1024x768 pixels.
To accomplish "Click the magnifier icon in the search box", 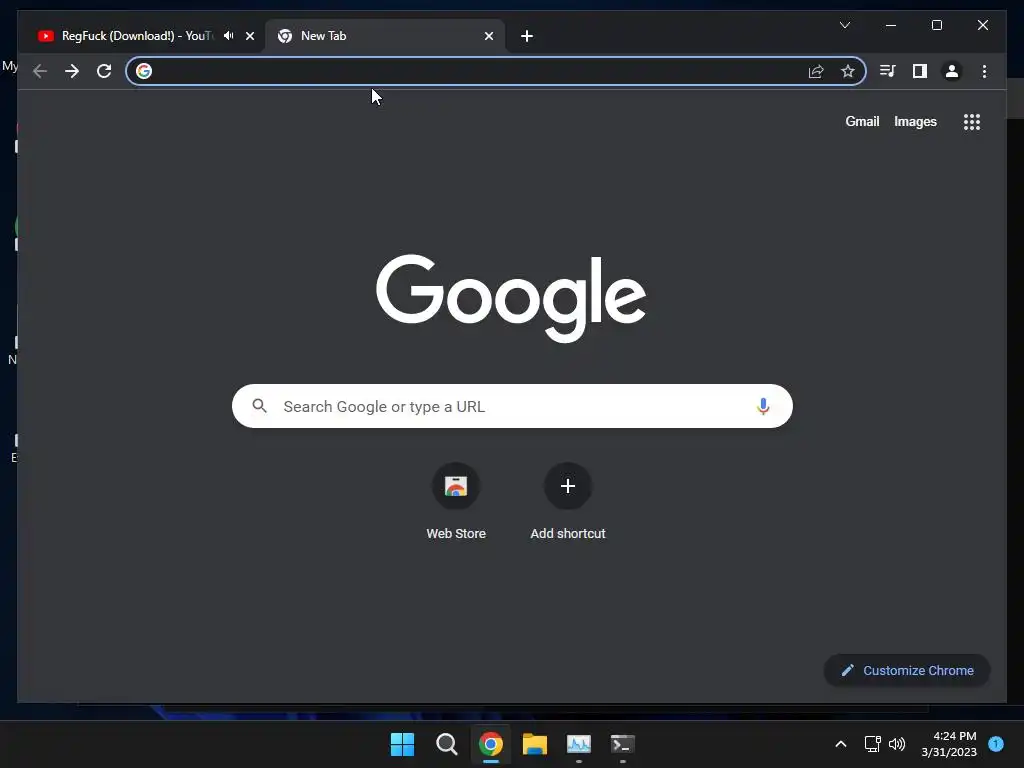I will [259, 406].
